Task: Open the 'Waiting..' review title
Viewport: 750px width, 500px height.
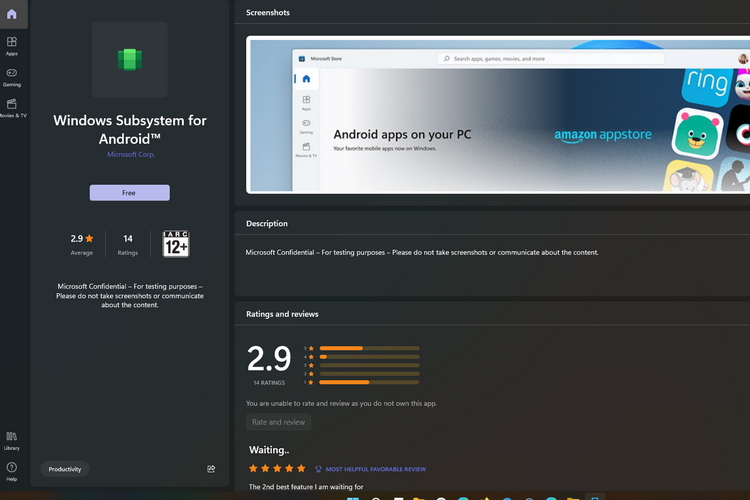Action: tap(269, 450)
